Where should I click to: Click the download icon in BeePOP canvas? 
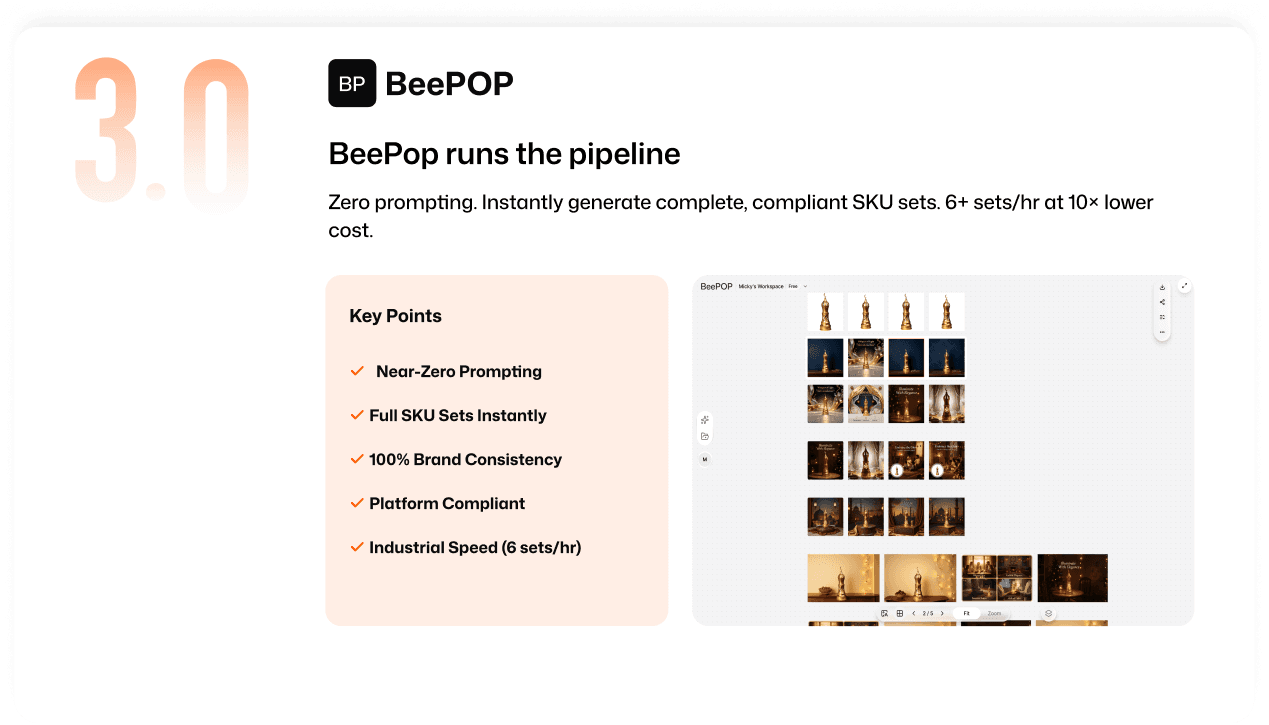point(1162,287)
